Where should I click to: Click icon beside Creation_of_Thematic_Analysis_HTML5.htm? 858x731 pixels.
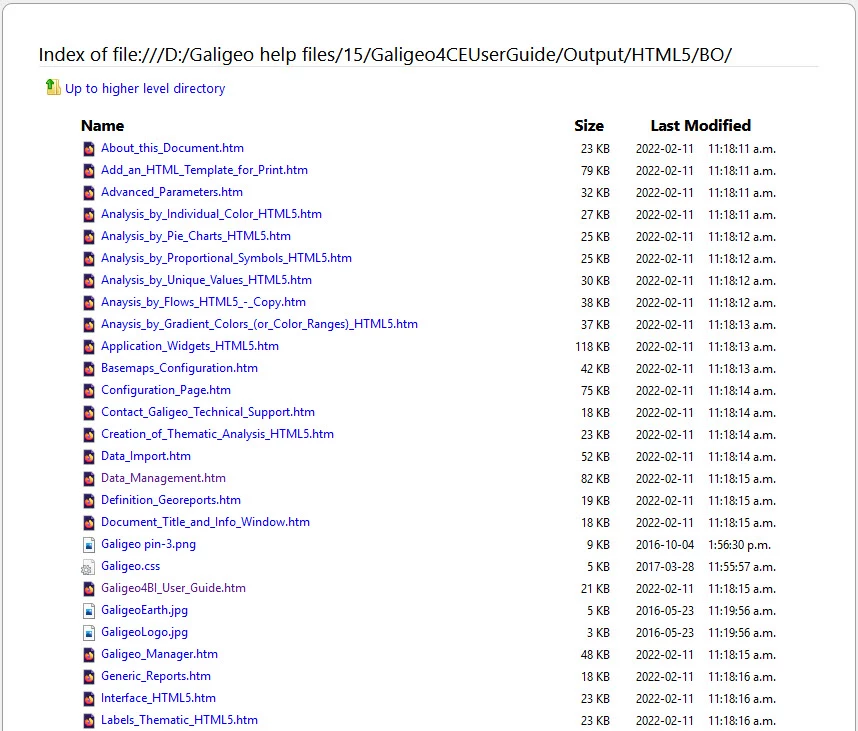pyautogui.click(x=89, y=434)
